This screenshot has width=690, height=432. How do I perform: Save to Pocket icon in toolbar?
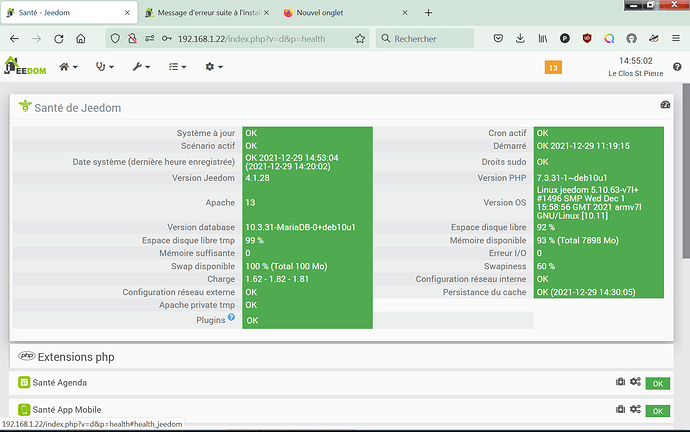pyautogui.click(x=498, y=39)
